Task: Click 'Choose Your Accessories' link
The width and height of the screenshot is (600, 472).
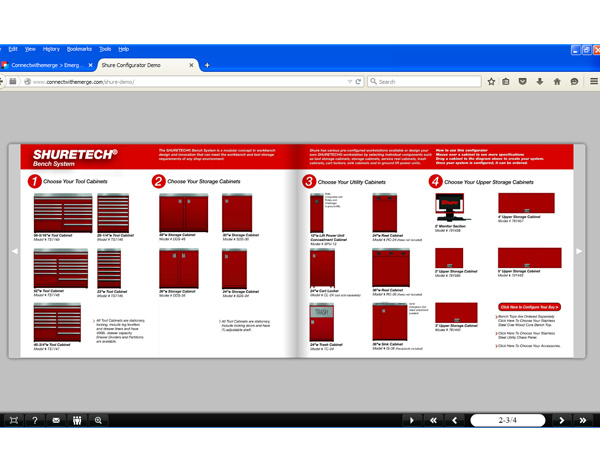Action: click(x=528, y=346)
